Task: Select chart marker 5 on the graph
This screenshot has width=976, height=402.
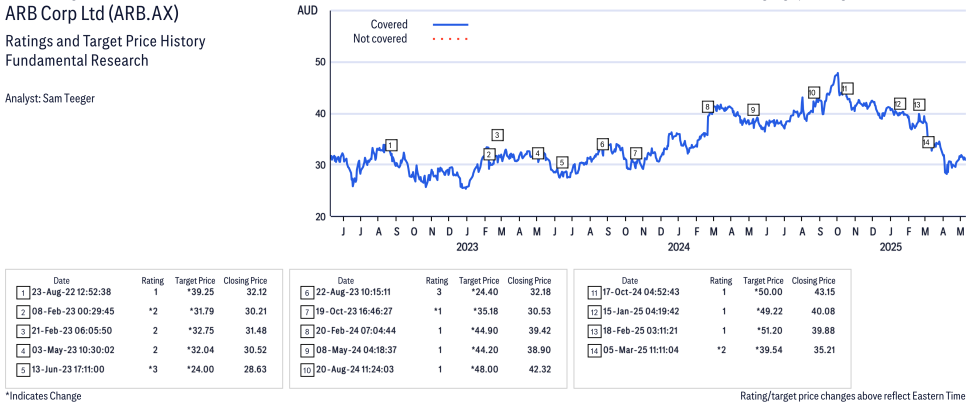Action: [x=562, y=162]
